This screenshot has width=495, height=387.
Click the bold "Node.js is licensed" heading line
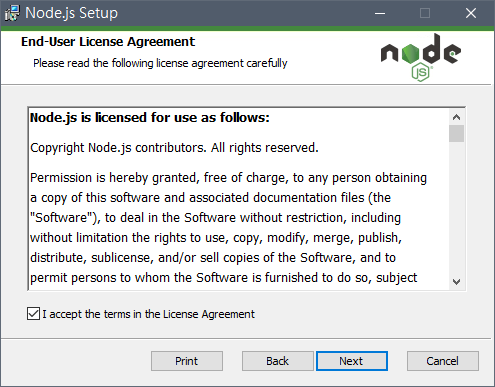point(150,118)
